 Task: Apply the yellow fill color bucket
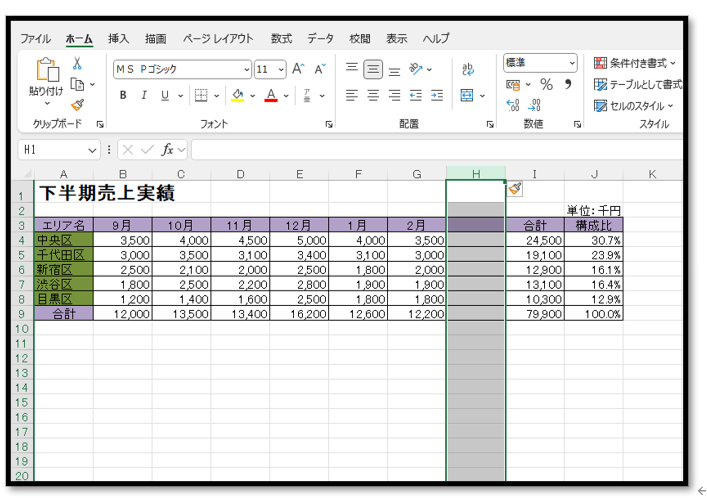(238, 96)
